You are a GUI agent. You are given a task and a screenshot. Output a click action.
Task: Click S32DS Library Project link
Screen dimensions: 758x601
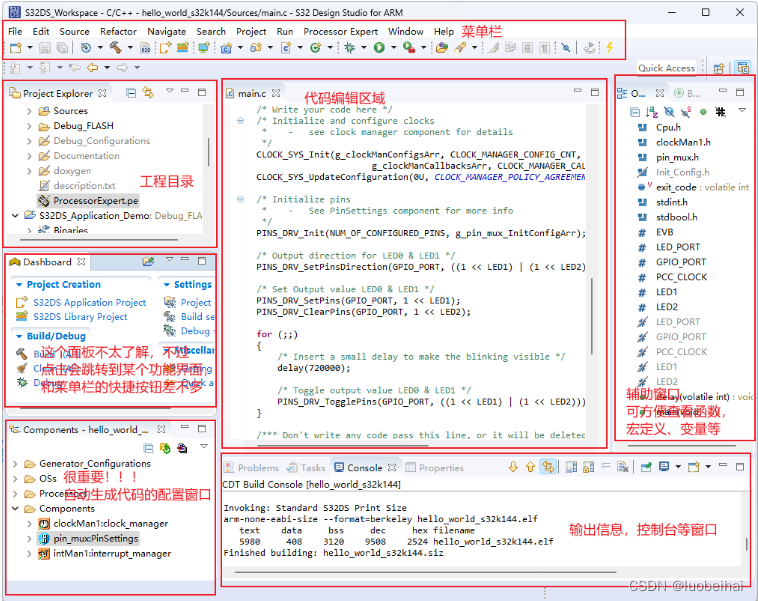click(x=80, y=317)
